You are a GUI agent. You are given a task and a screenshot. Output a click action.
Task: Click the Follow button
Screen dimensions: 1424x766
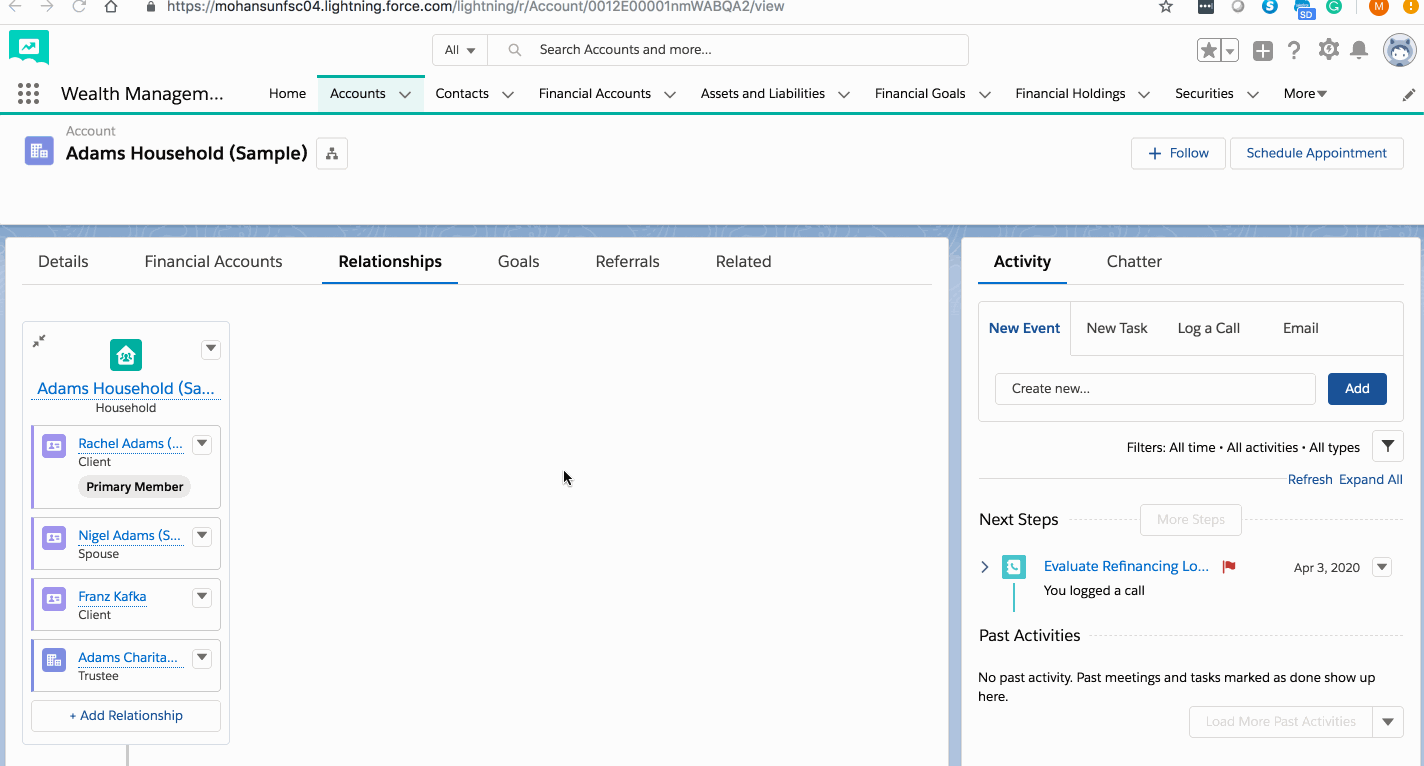pyautogui.click(x=1178, y=153)
